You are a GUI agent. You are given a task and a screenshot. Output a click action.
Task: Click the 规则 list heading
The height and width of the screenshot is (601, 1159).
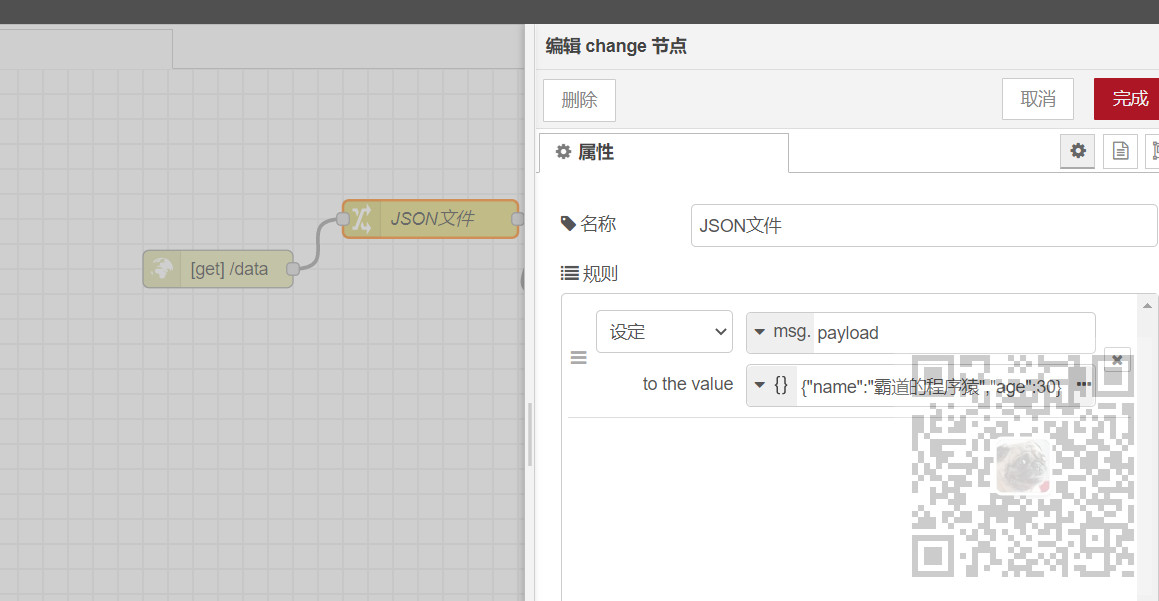coord(589,274)
